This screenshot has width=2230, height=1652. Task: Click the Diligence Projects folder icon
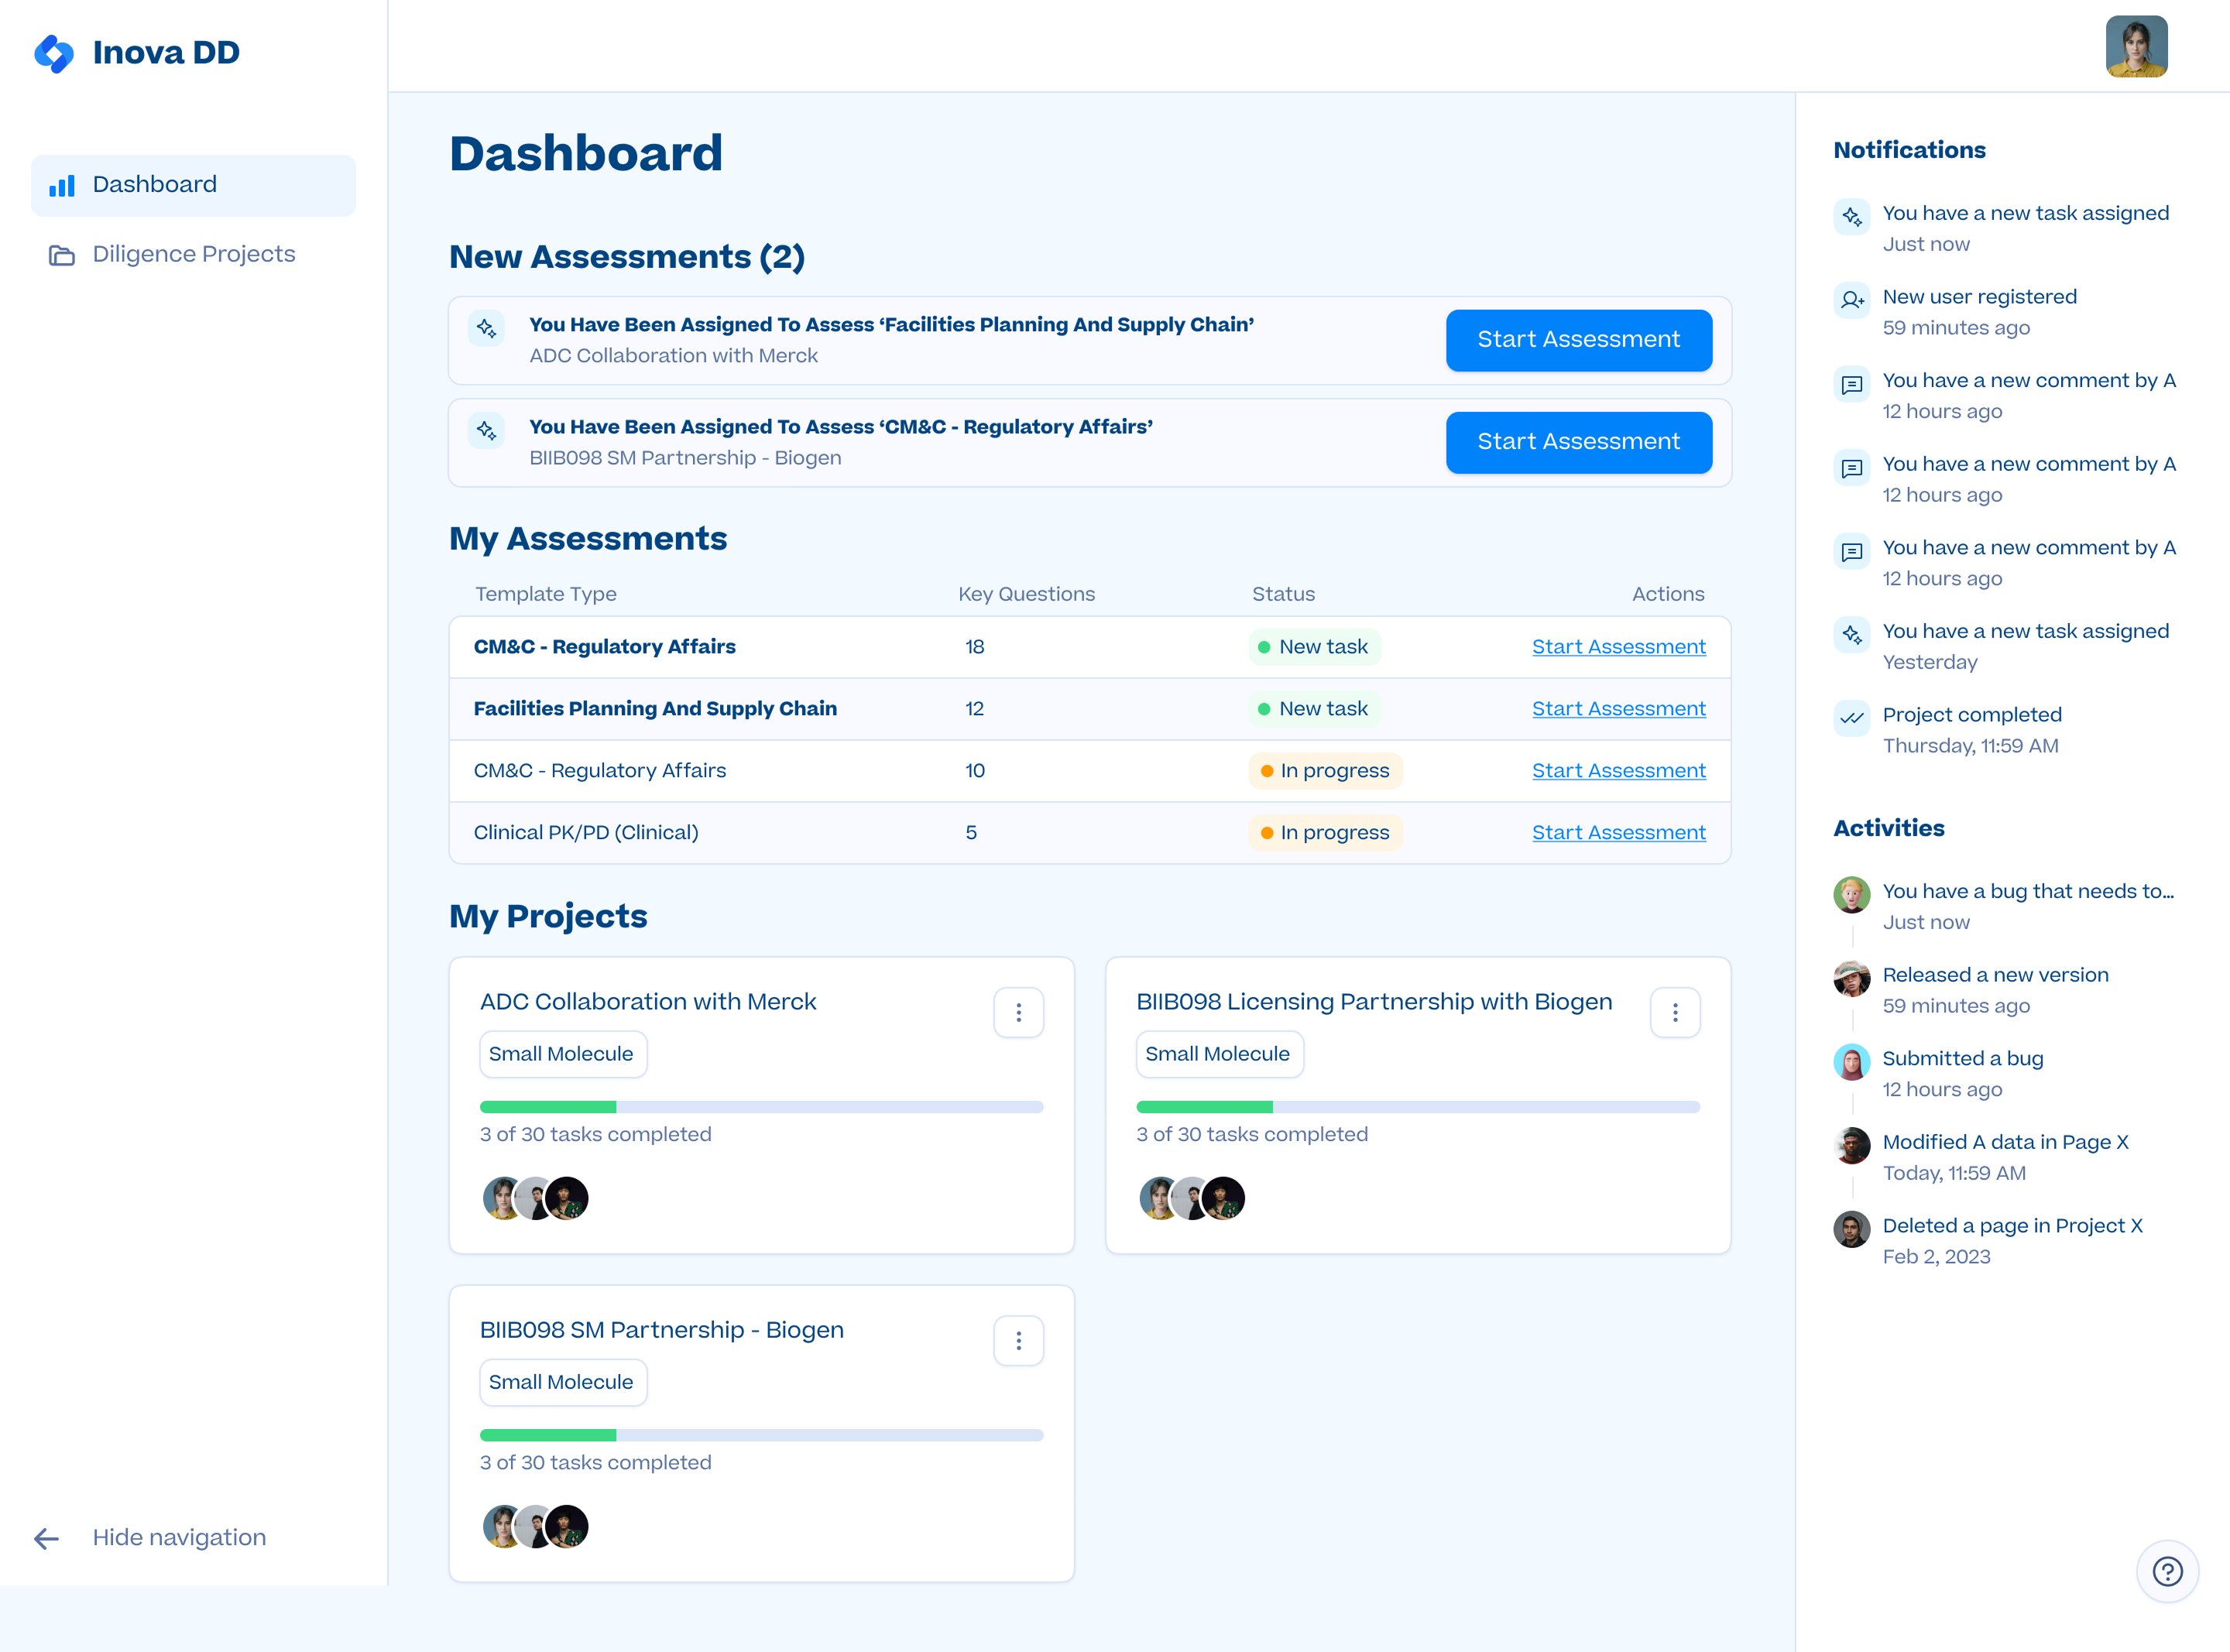coord(62,255)
